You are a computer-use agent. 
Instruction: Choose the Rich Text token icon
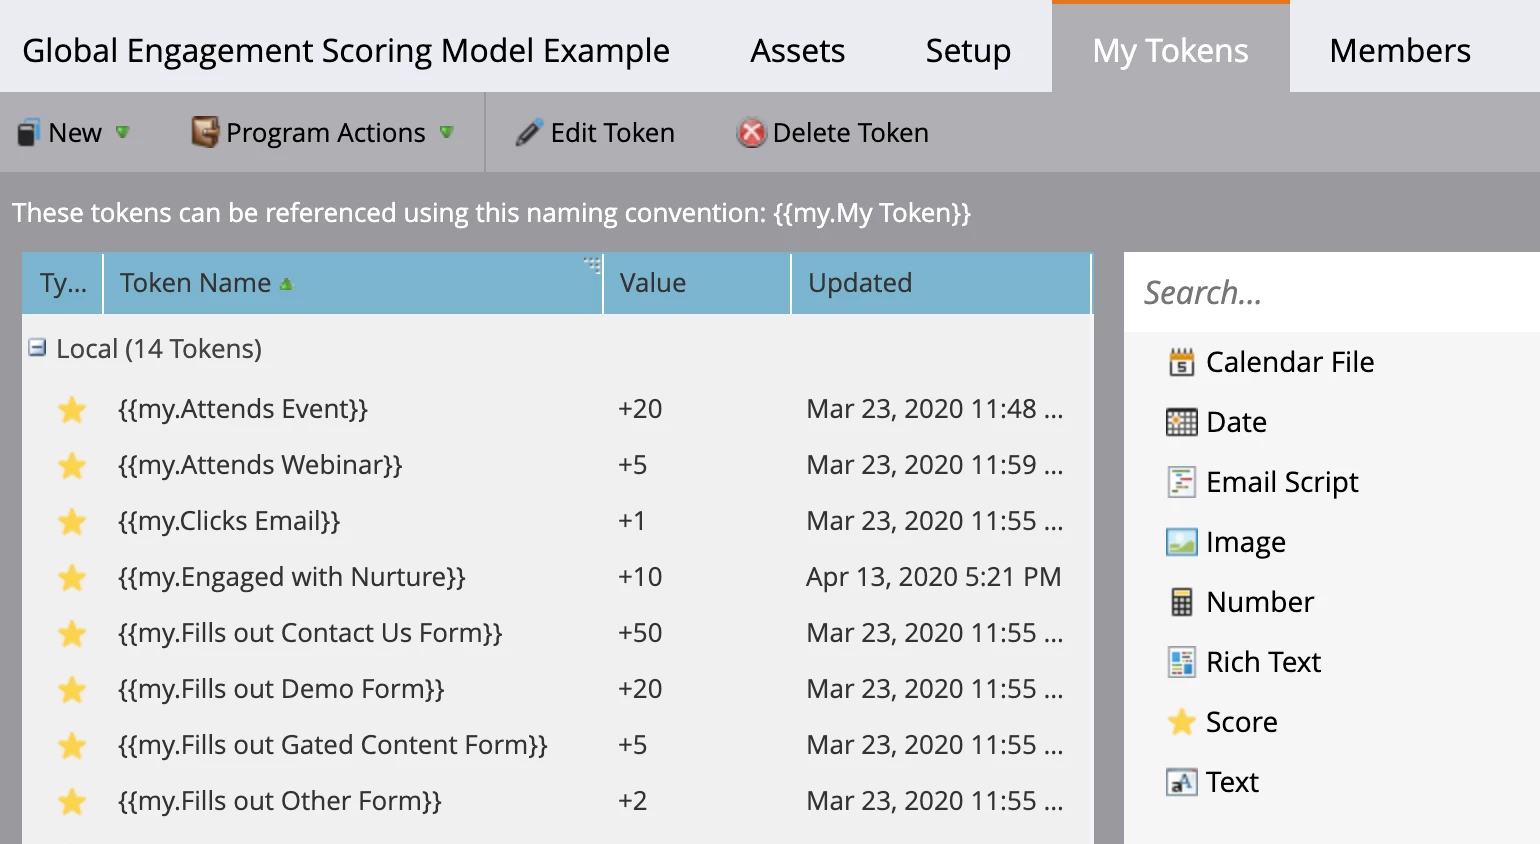click(1181, 662)
